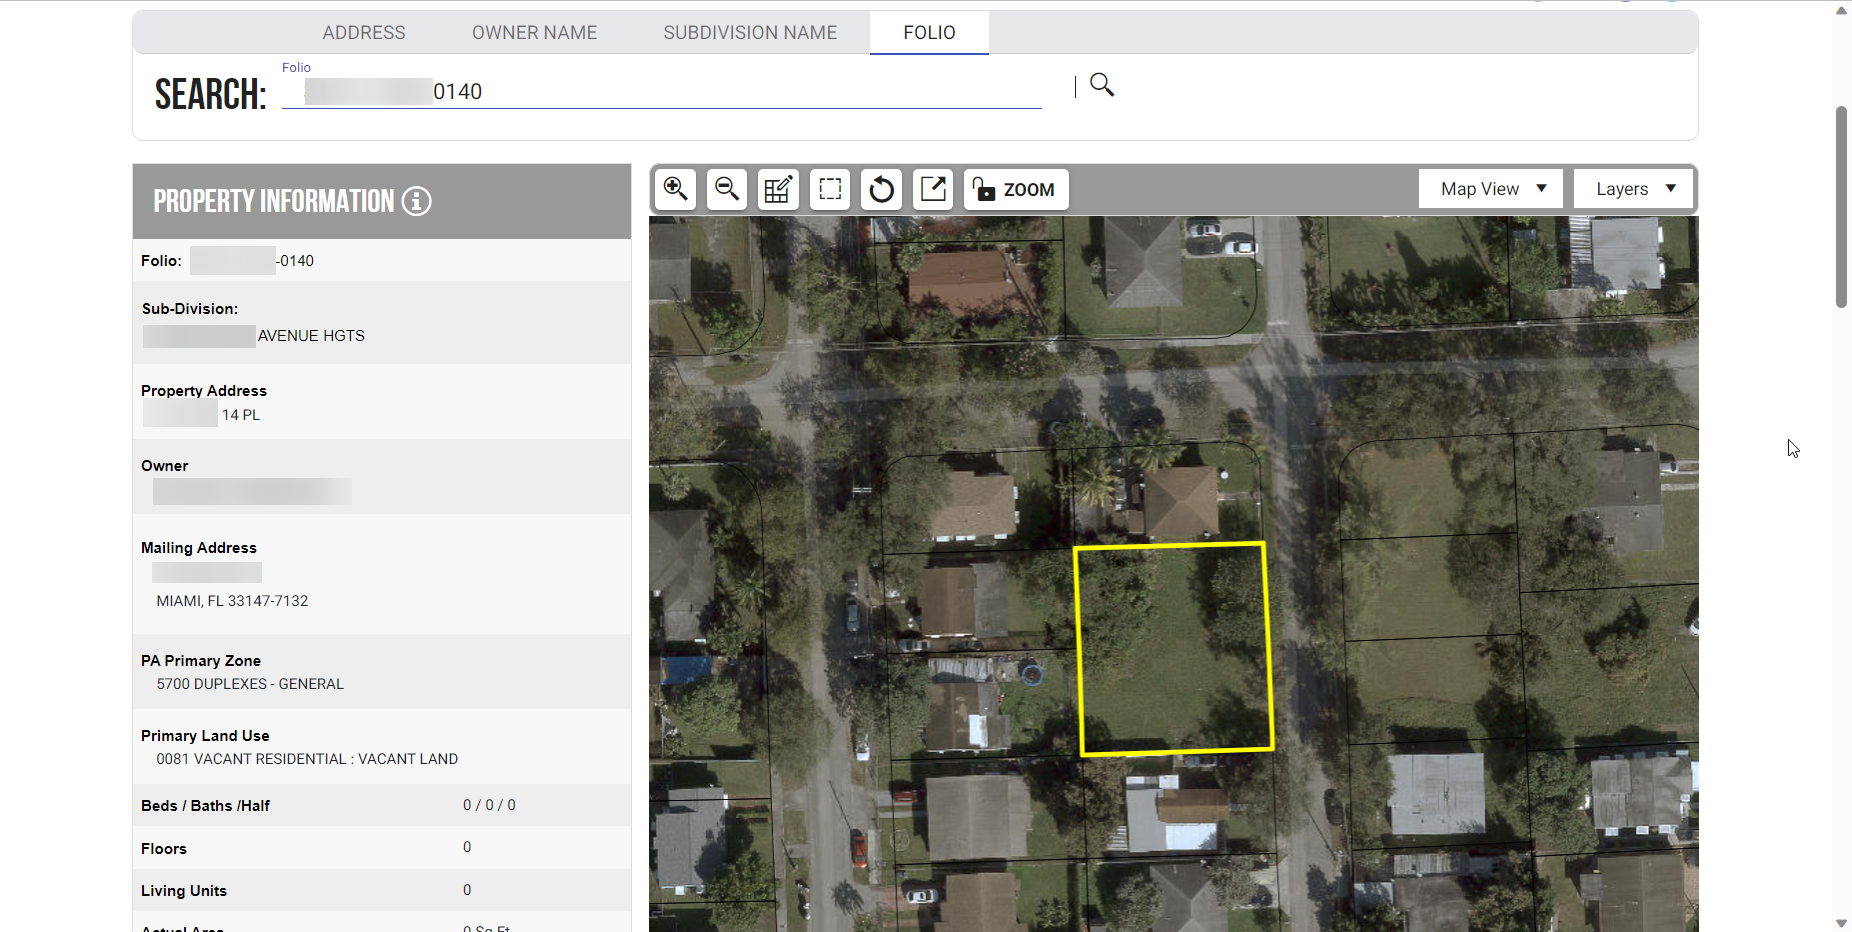This screenshot has height=932, width=1852.
Task: Switch to the OWNER NAME tab
Action: [535, 33]
